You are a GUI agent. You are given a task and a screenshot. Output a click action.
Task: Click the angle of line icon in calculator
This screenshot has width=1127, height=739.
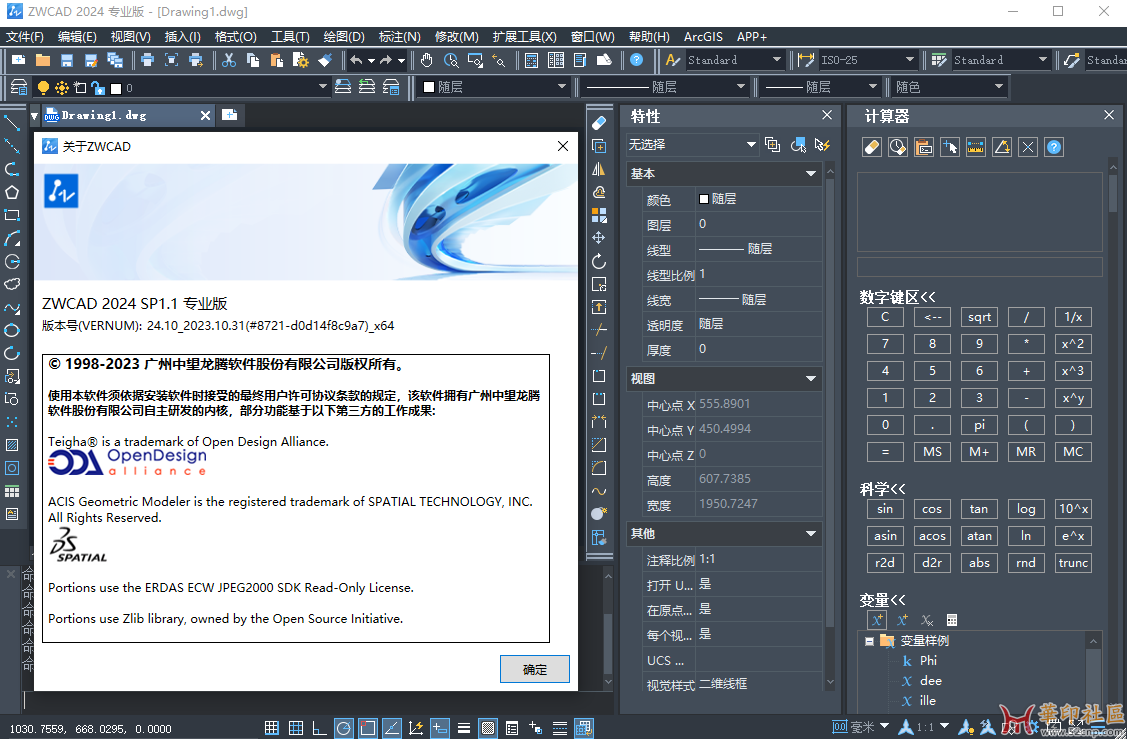(x=1002, y=147)
